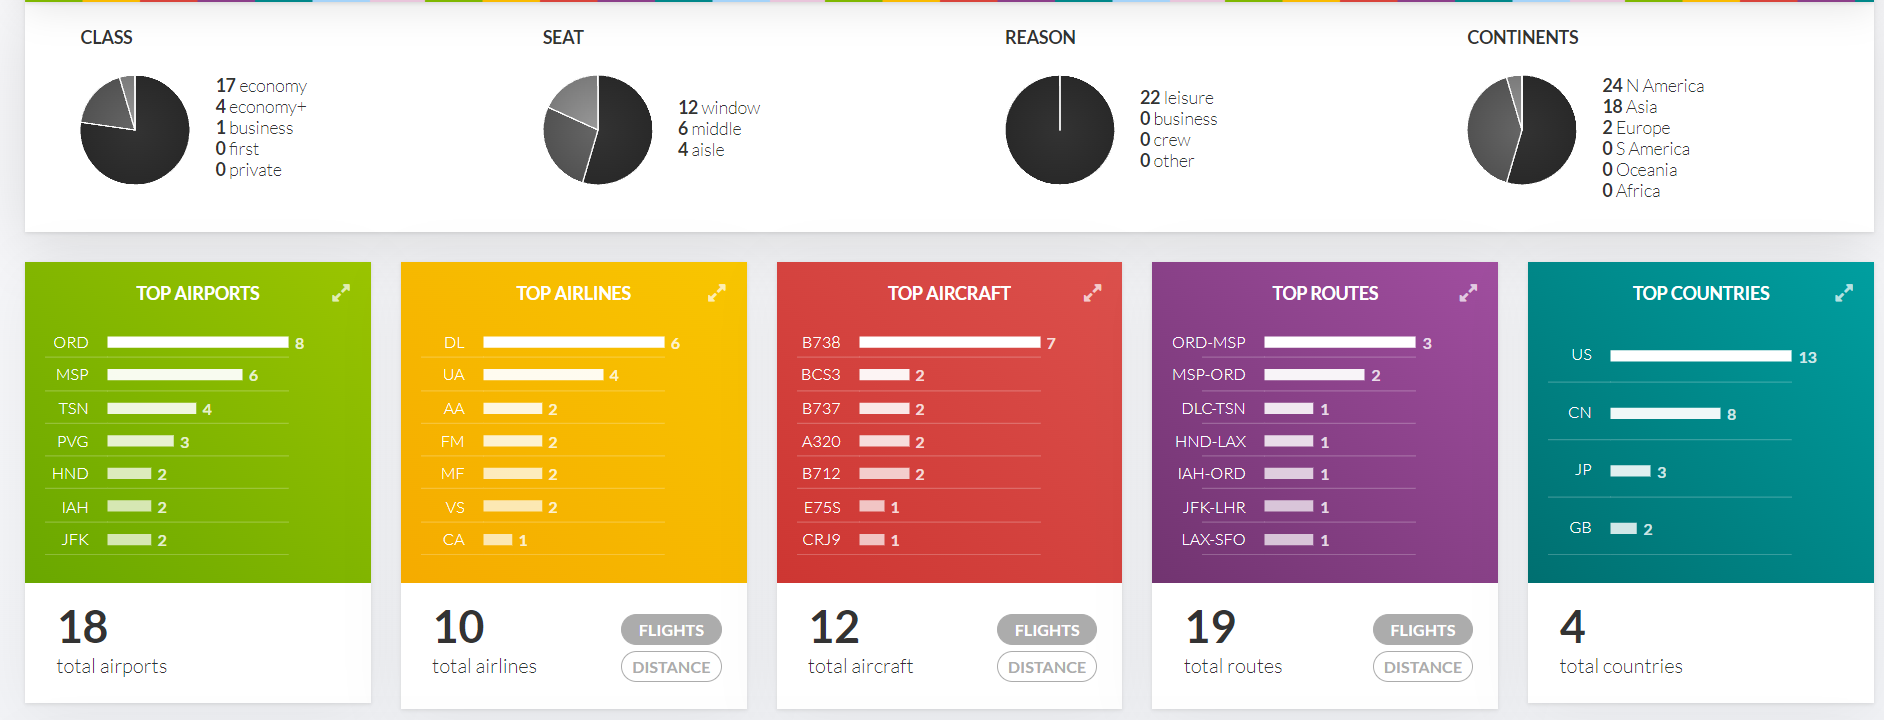The width and height of the screenshot is (1884, 720).
Task: Click the B712 aircraft label
Action: click(821, 473)
